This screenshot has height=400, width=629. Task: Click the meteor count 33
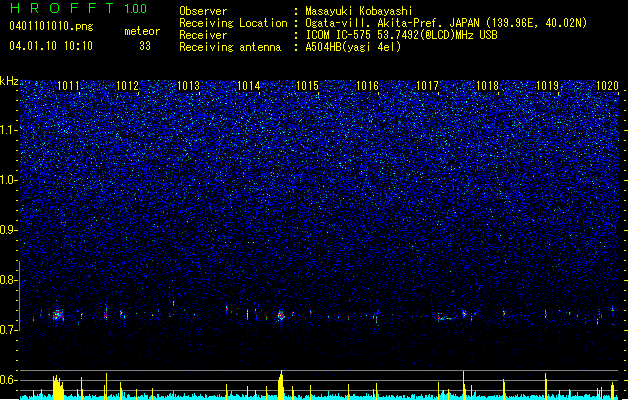point(145,46)
